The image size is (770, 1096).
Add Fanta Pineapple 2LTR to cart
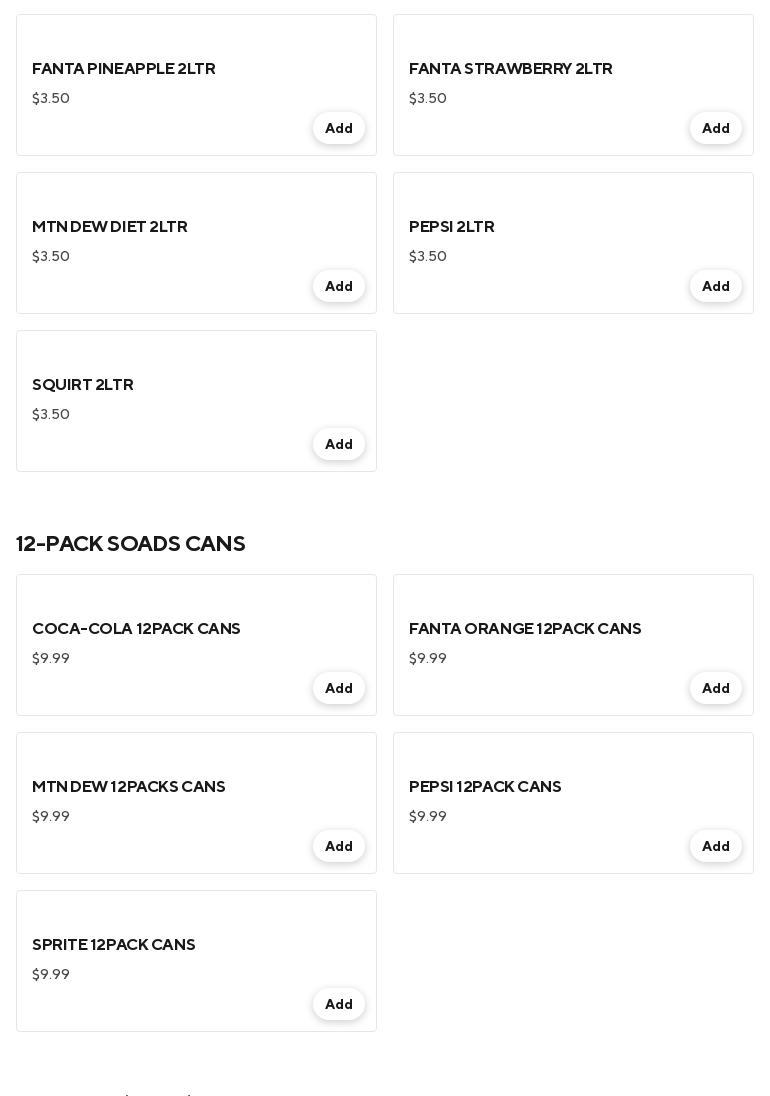(338, 128)
